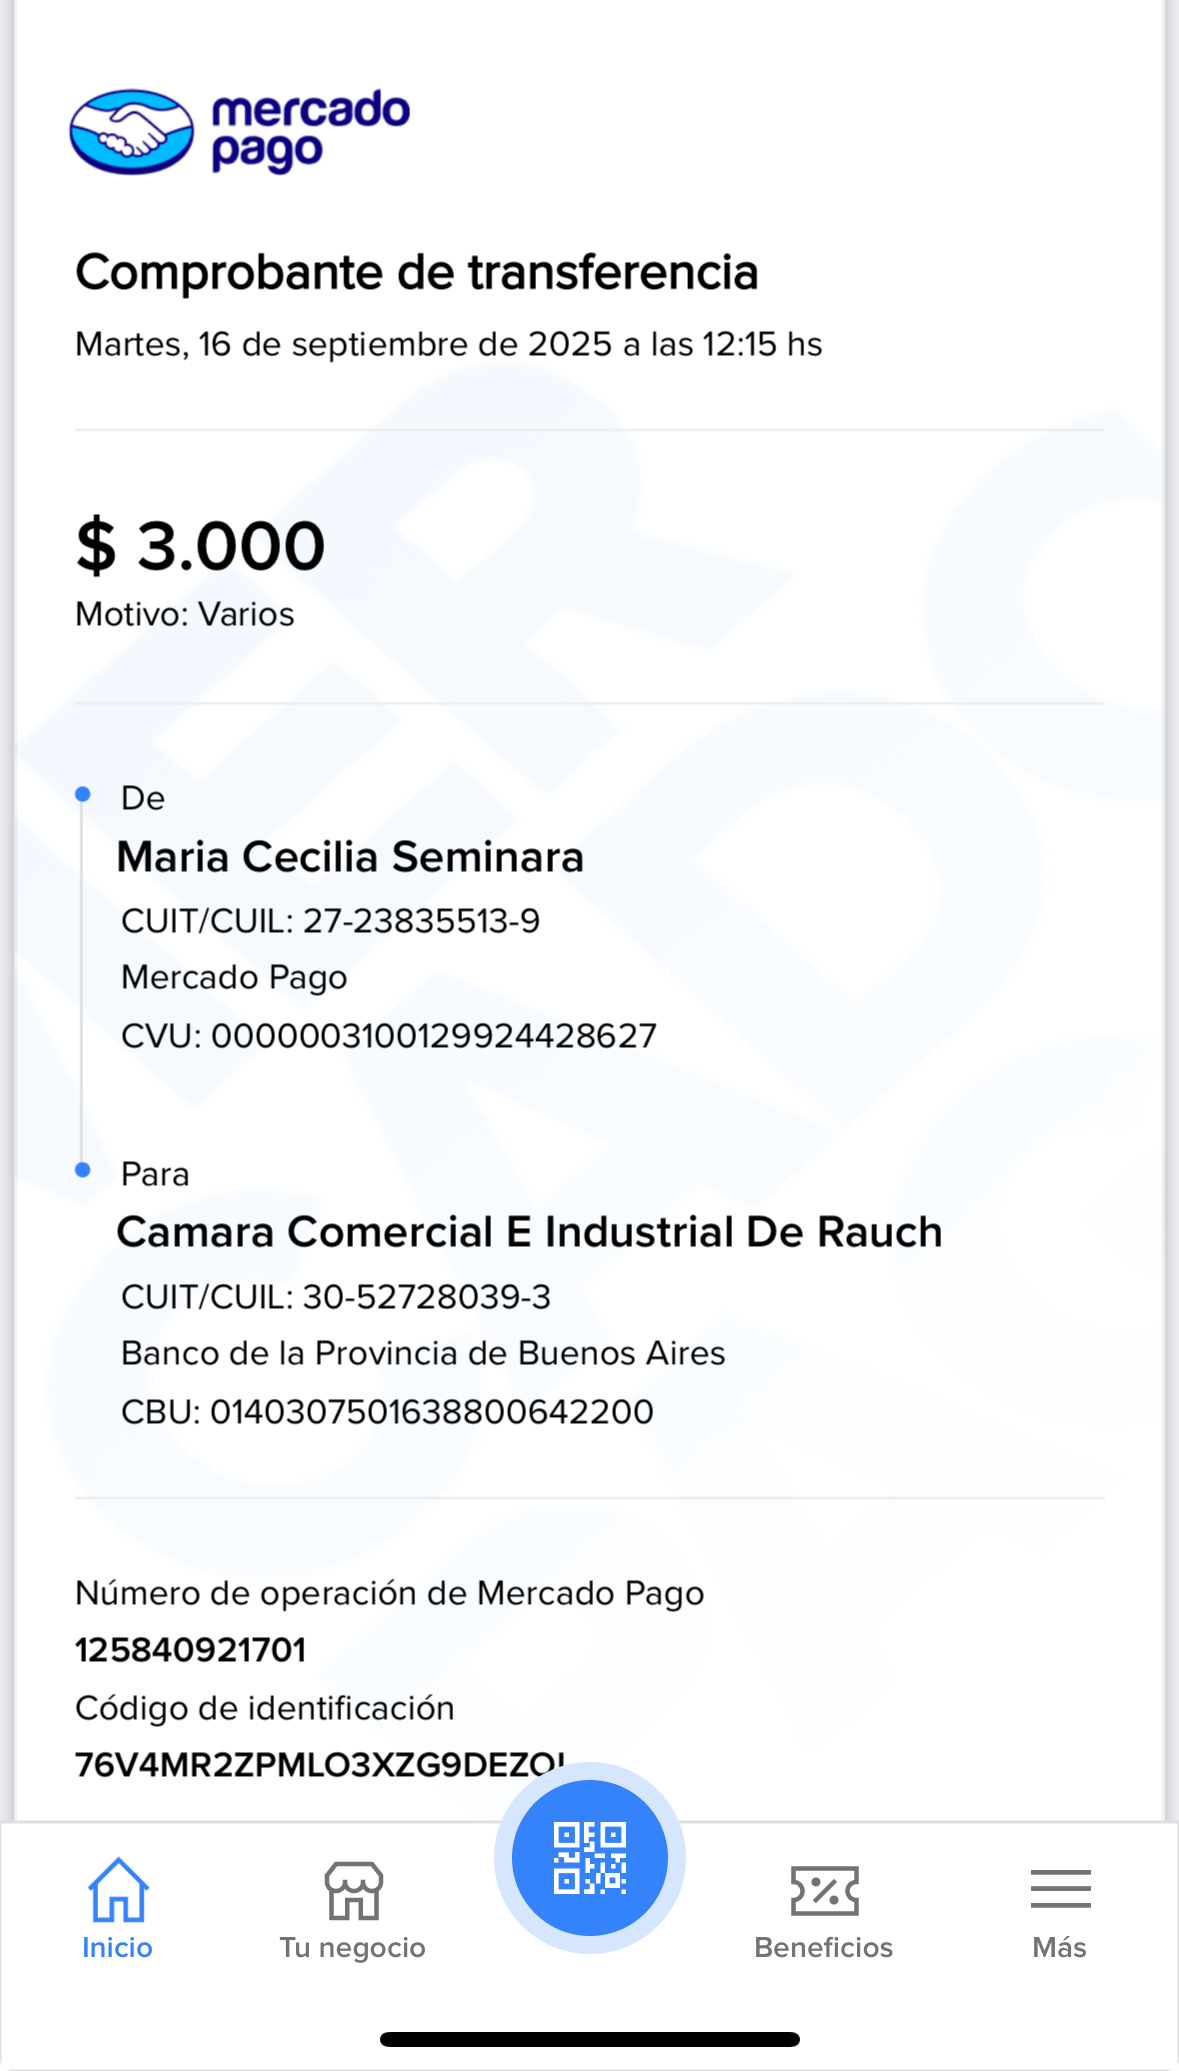Select the transfer date and time line
This screenshot has width=1179, height=2071.
pos(448,344)
